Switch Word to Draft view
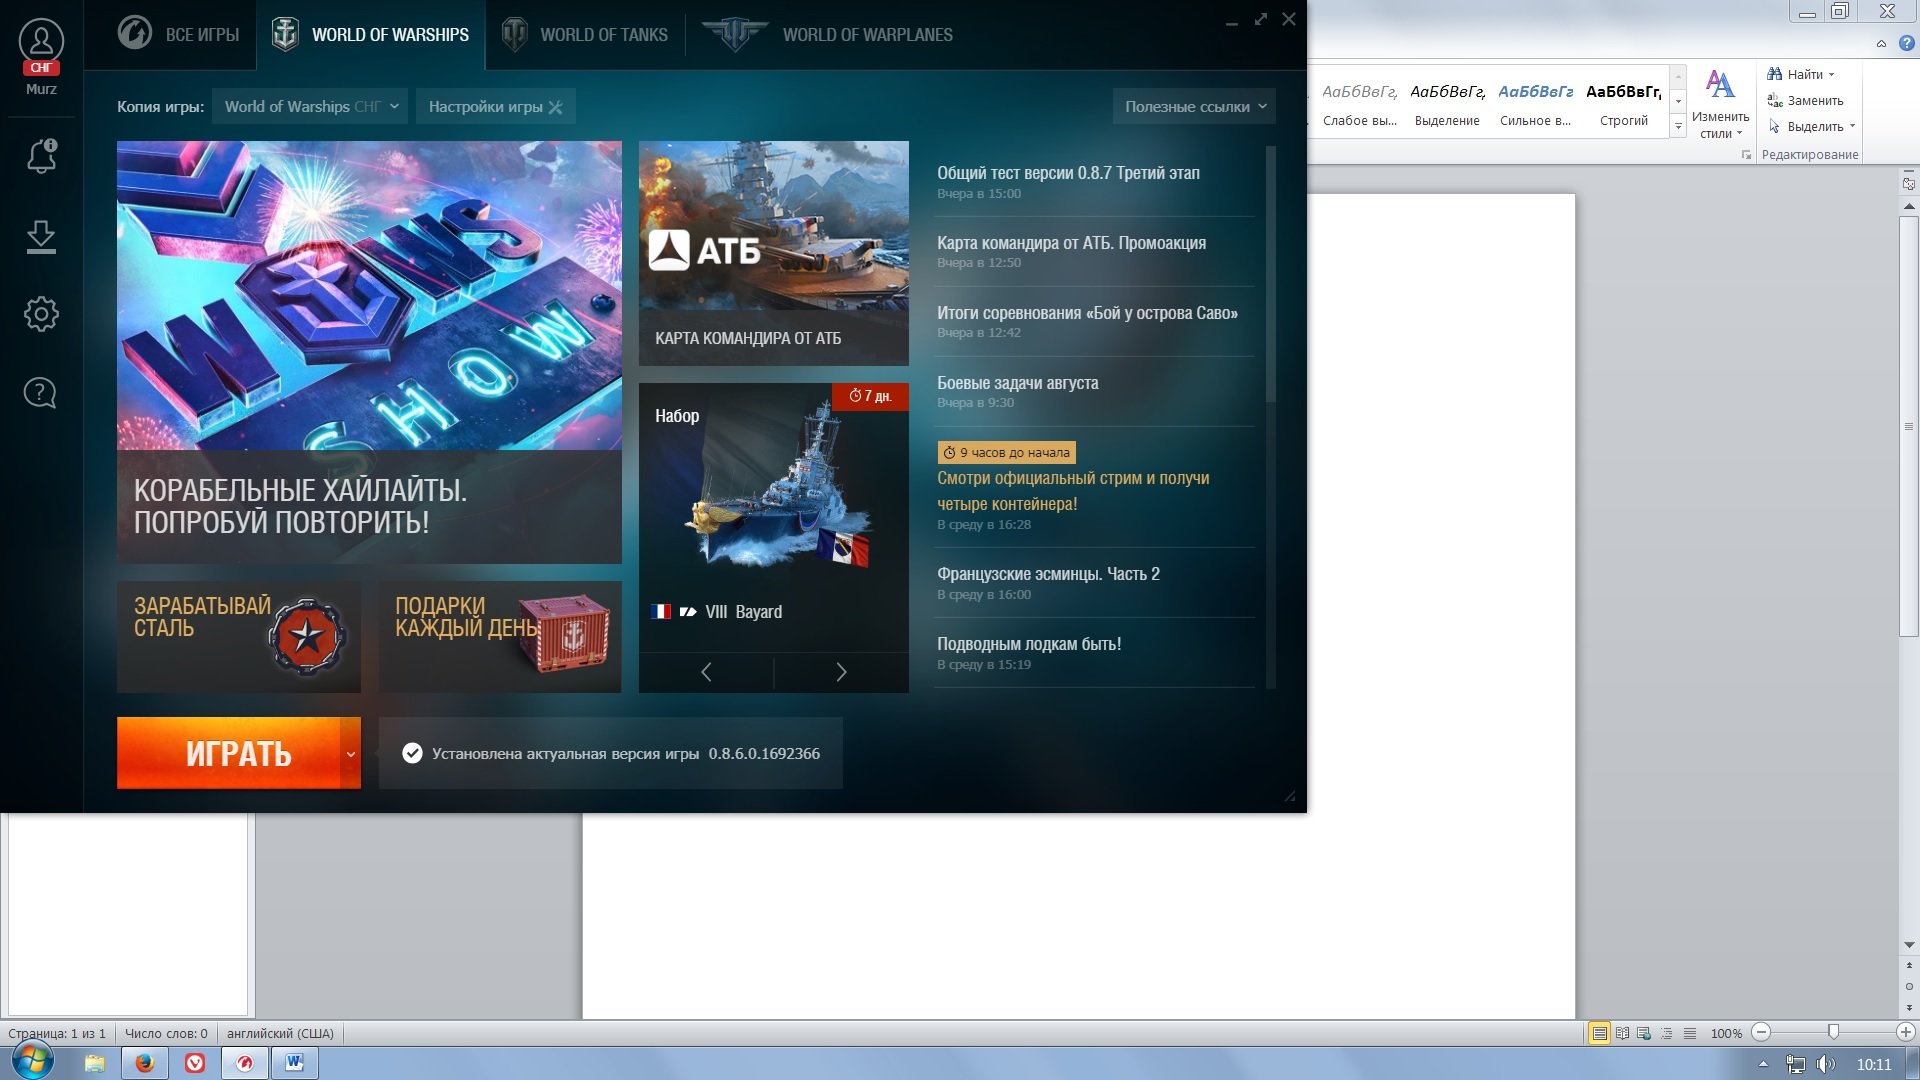The height and width of the screenshot is (1080, 1920). pyautogui.click(x=1689, y=1033)
